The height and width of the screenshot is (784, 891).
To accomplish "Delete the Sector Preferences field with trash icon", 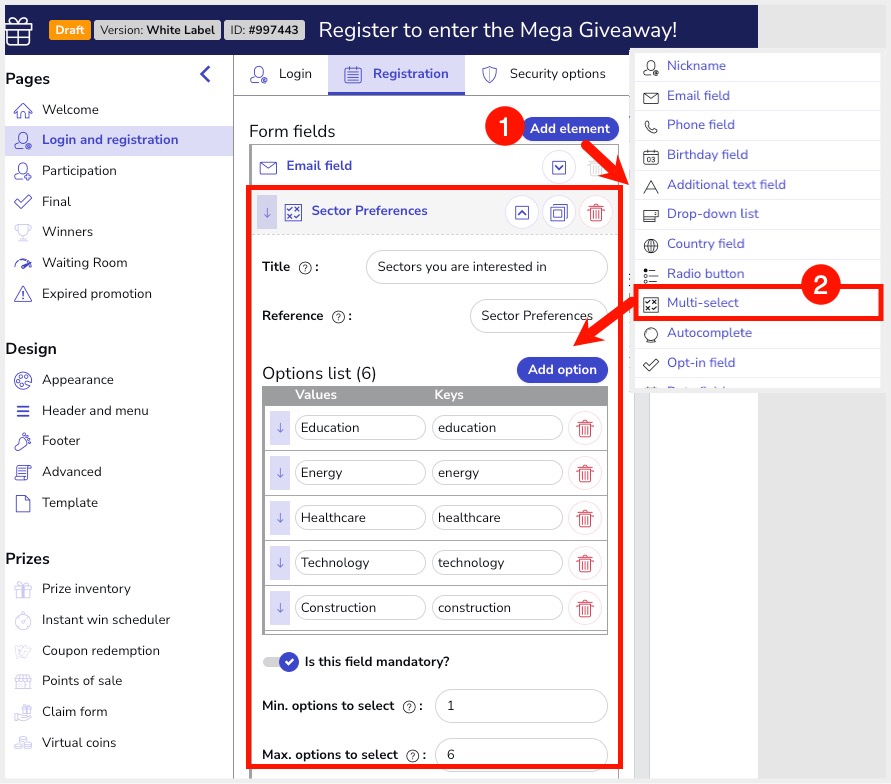I will click(x=596, y=212).
